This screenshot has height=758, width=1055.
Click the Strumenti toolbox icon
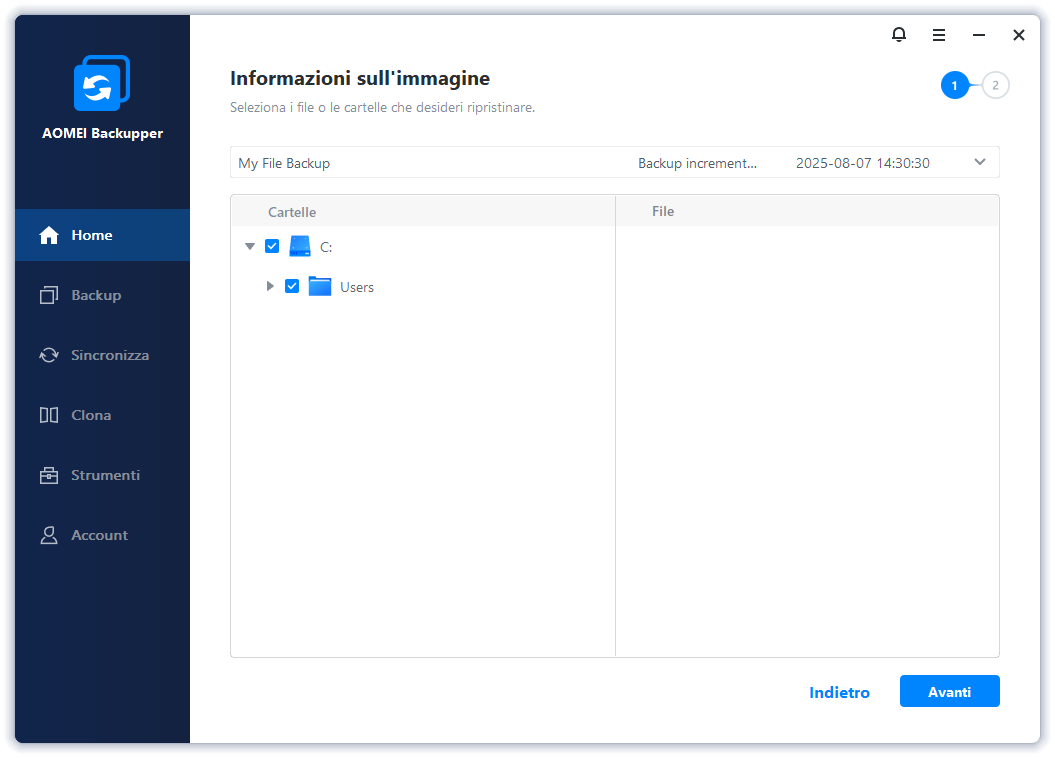coord(48,475)
